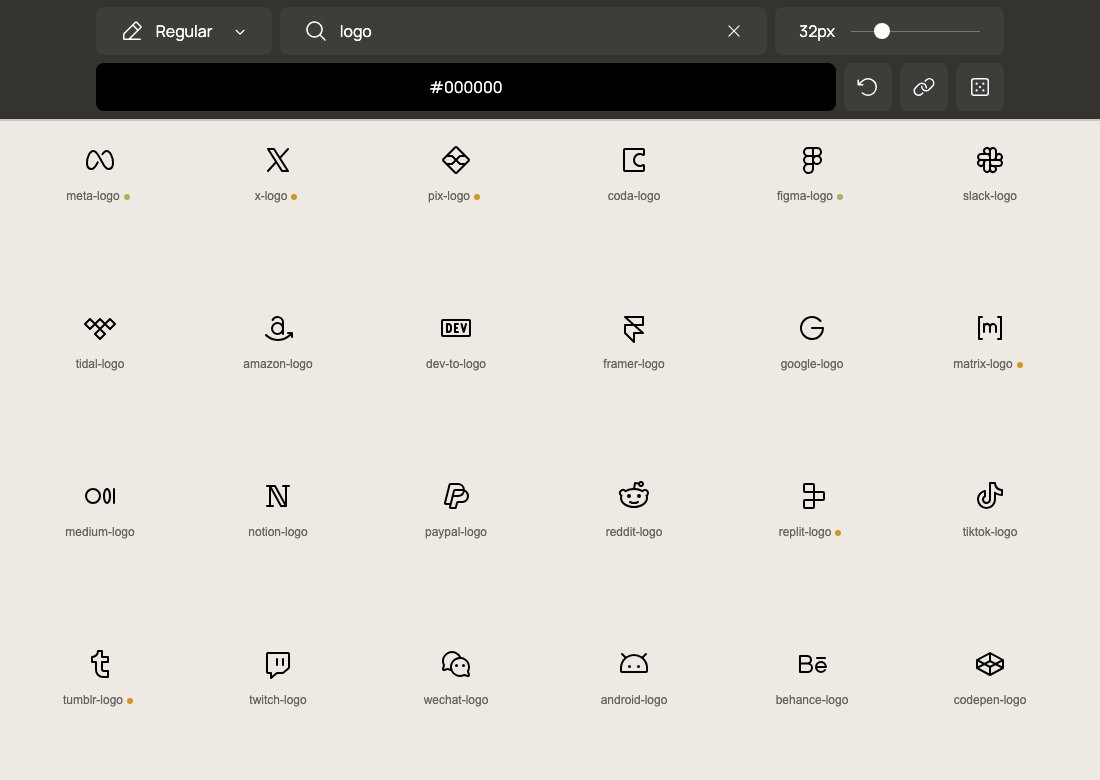Click the magnifier search icon
The image size is (1100, 780).
point(316,31)
